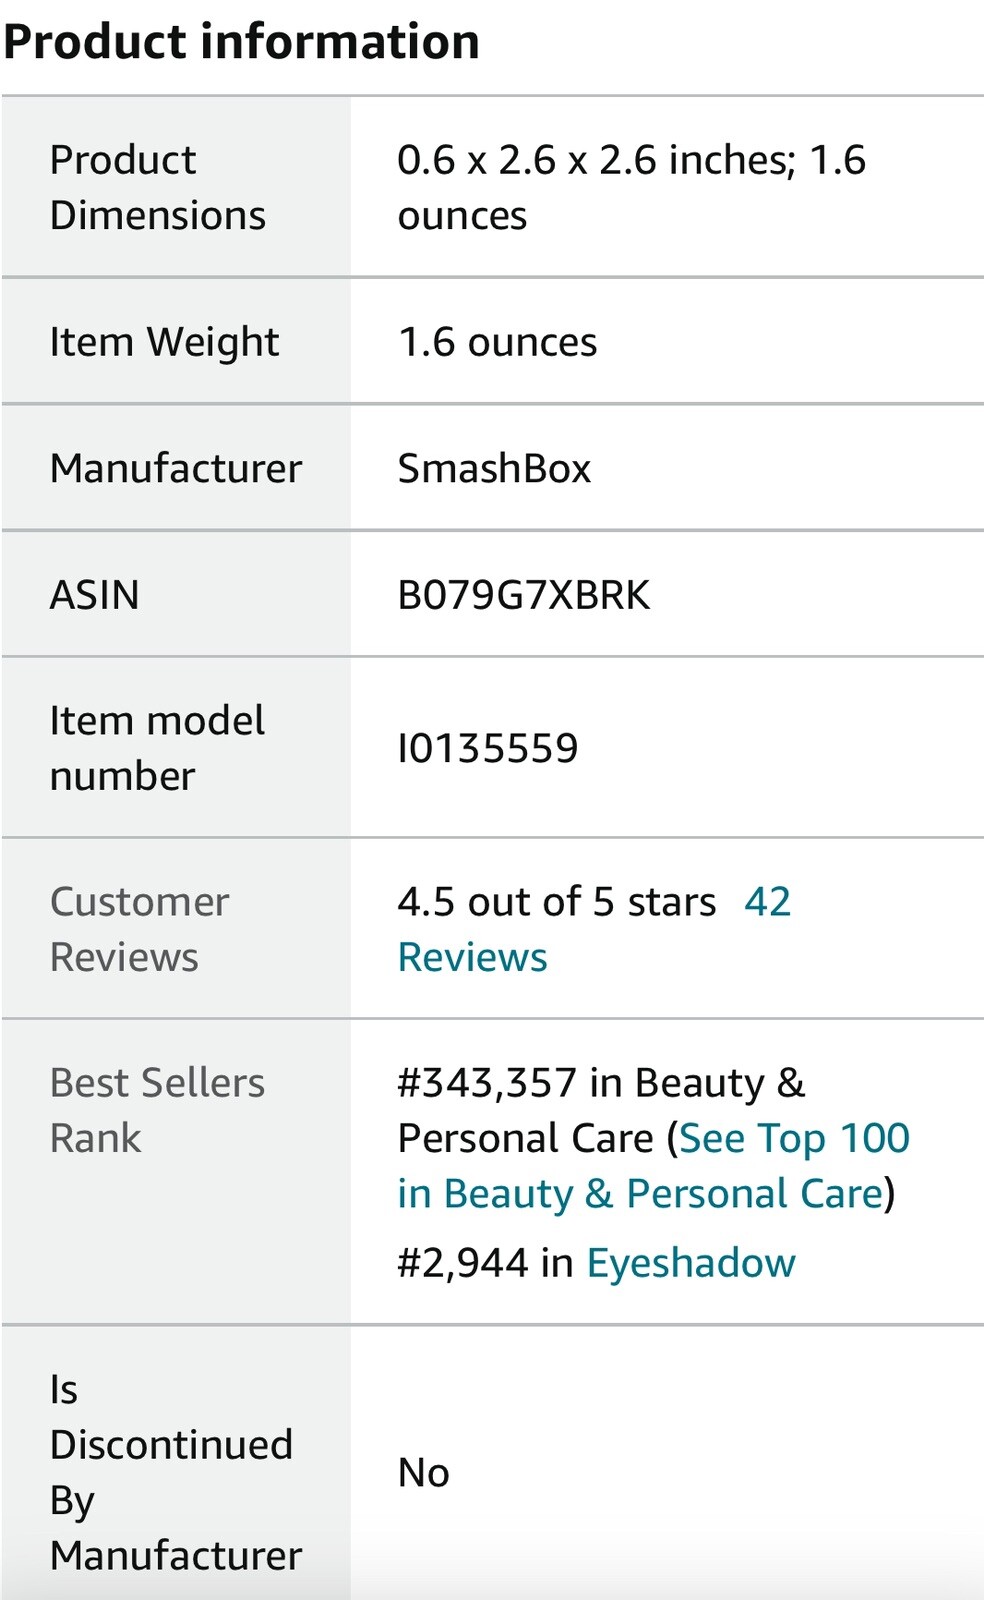Click the Product information heading

pyautogui.click(x=241, y=42)
